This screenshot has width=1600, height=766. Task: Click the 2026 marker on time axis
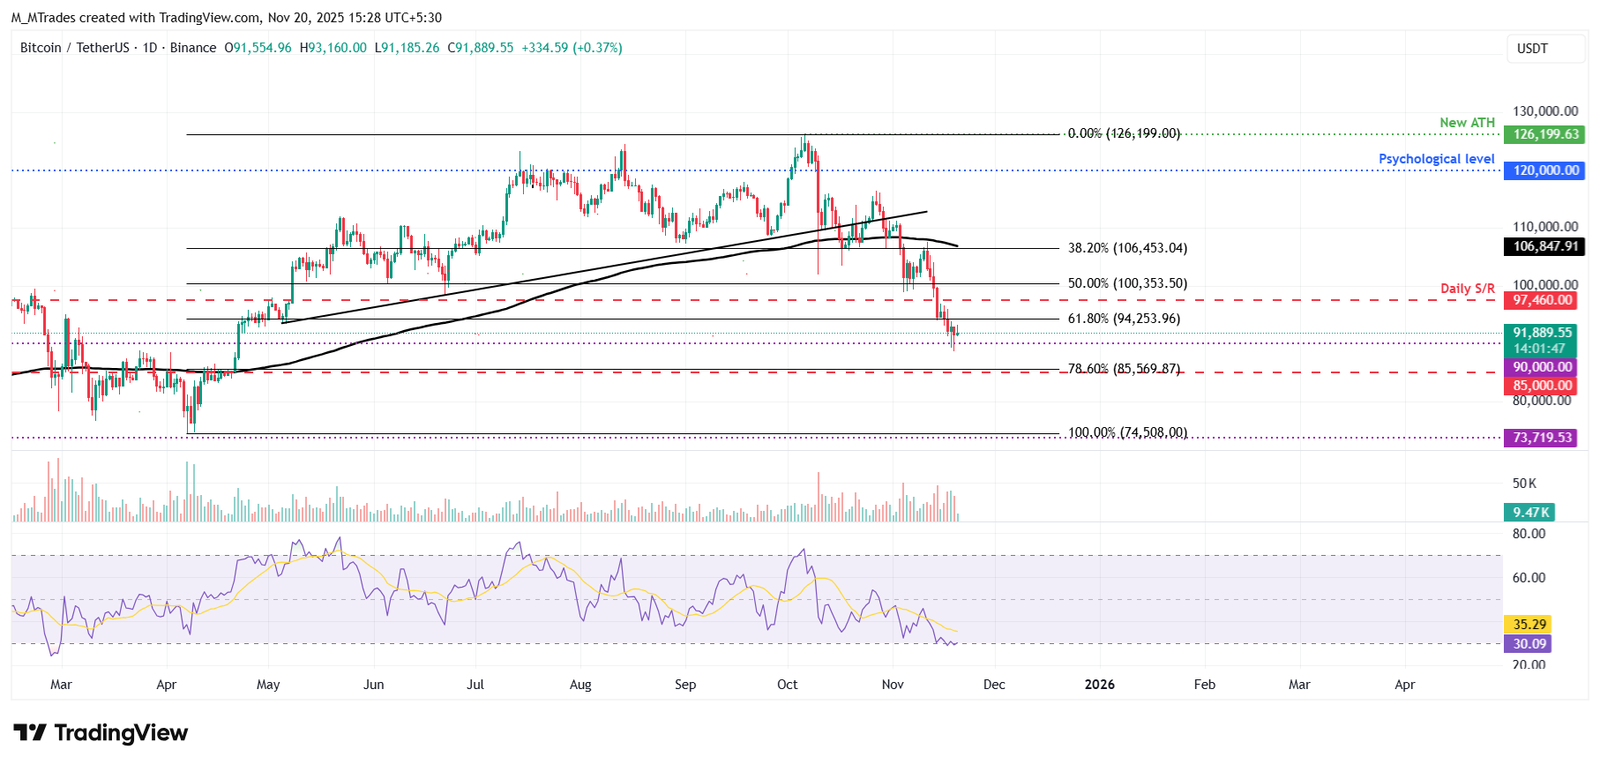[1099, 685]
